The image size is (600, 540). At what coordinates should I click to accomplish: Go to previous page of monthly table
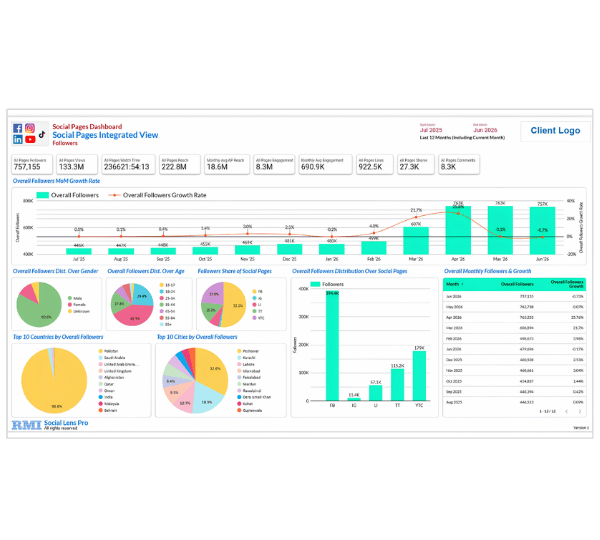click(x=567, y=411)
